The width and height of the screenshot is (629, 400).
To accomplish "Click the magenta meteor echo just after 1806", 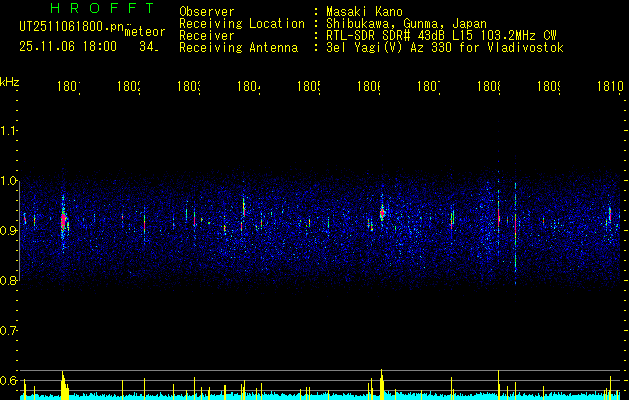I will [382, 213].
